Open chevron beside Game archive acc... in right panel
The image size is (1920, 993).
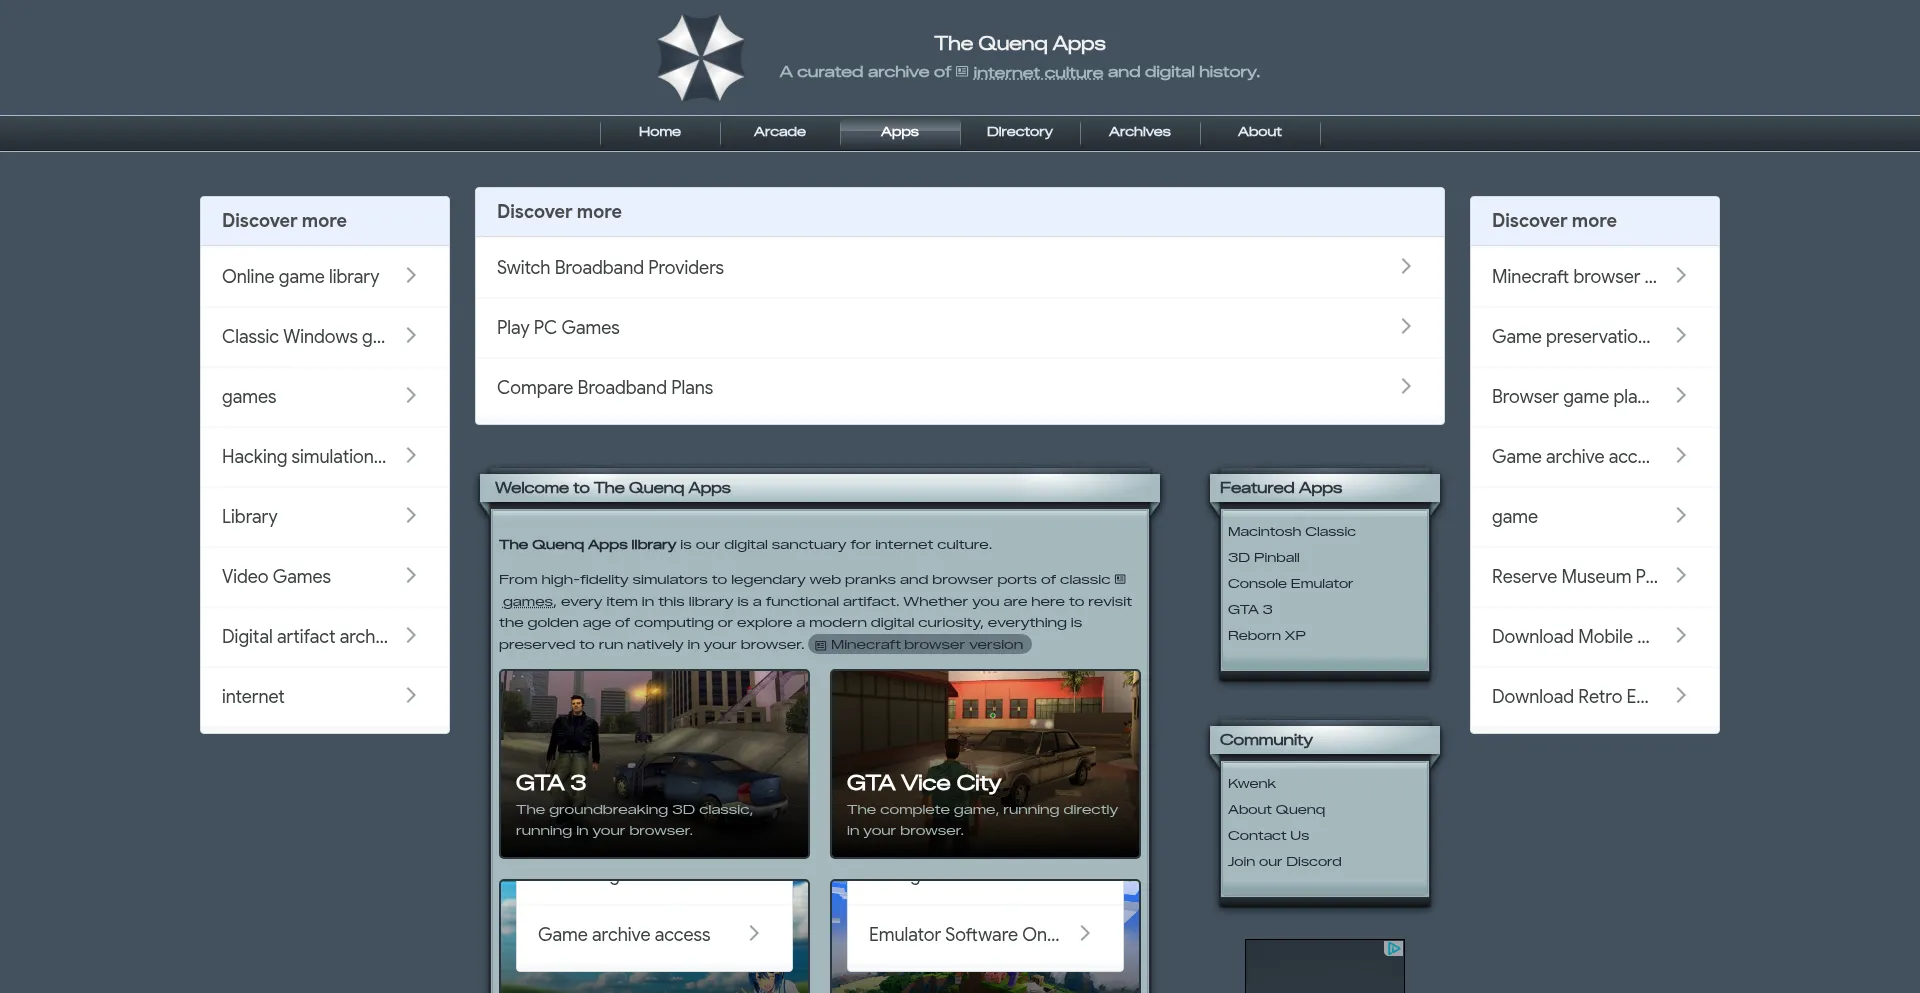(1681, 455)
